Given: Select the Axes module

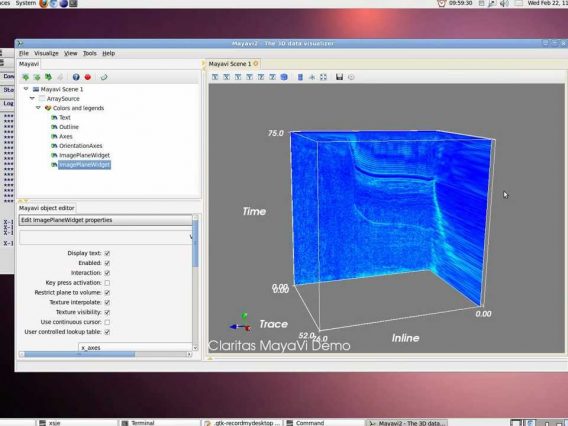Looking at the screenshot, I should [x=66, y=136].
